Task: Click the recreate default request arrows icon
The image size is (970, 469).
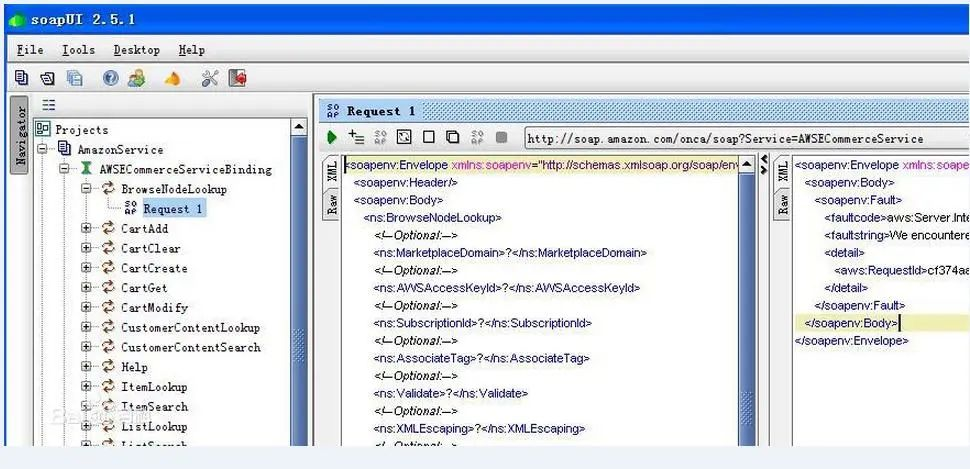Action: (x=404, y=137)
